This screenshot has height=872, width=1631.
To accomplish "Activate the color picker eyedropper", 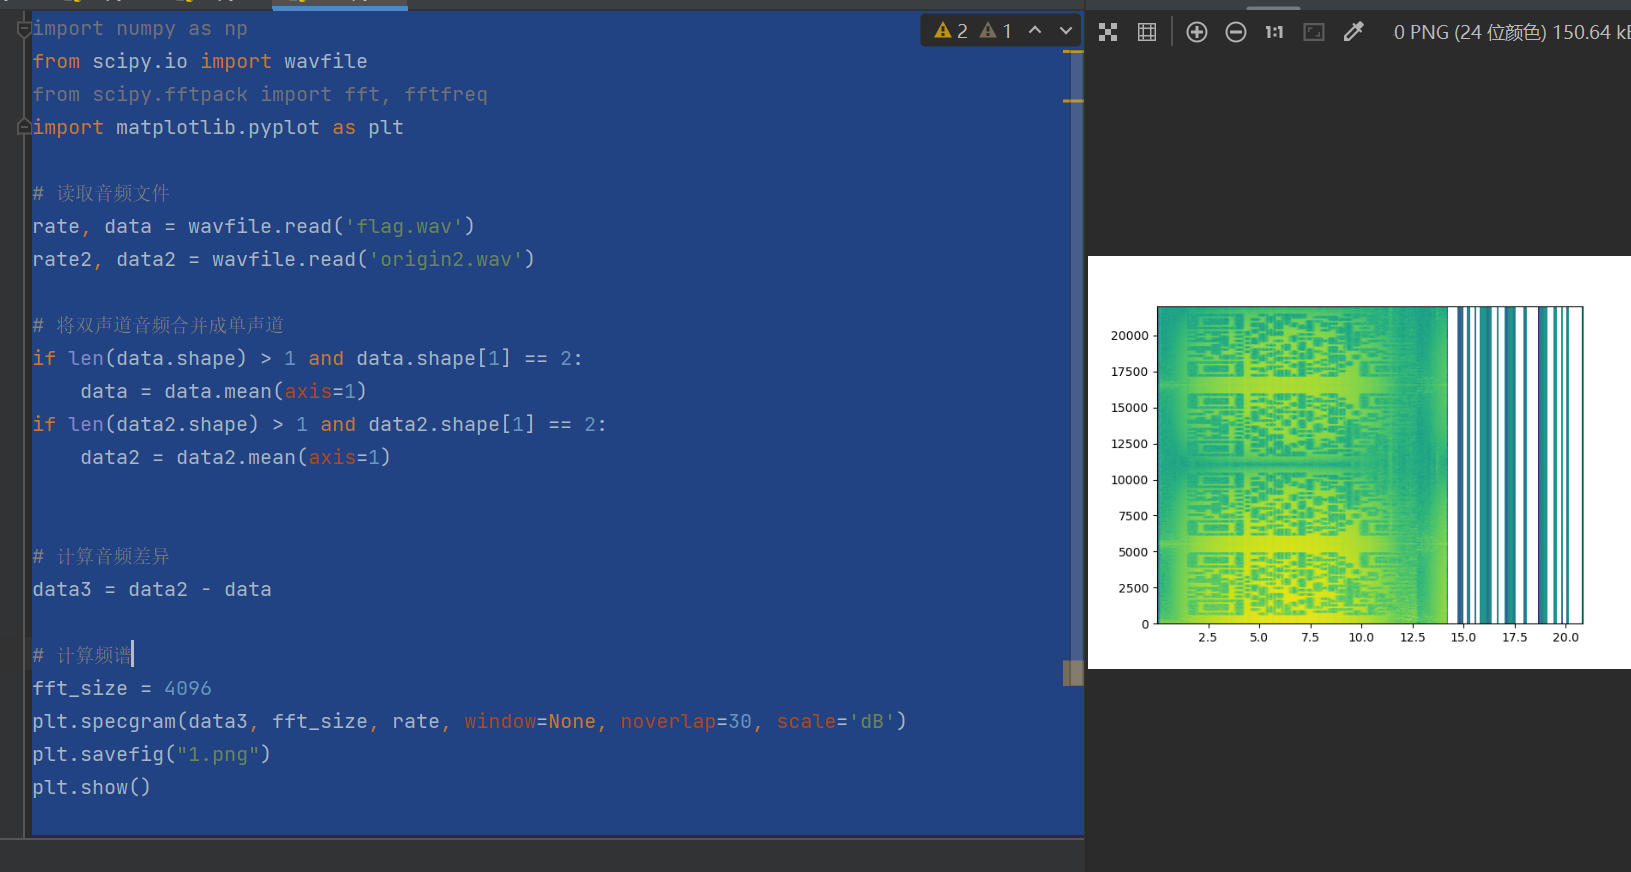I will (1353, 32).
